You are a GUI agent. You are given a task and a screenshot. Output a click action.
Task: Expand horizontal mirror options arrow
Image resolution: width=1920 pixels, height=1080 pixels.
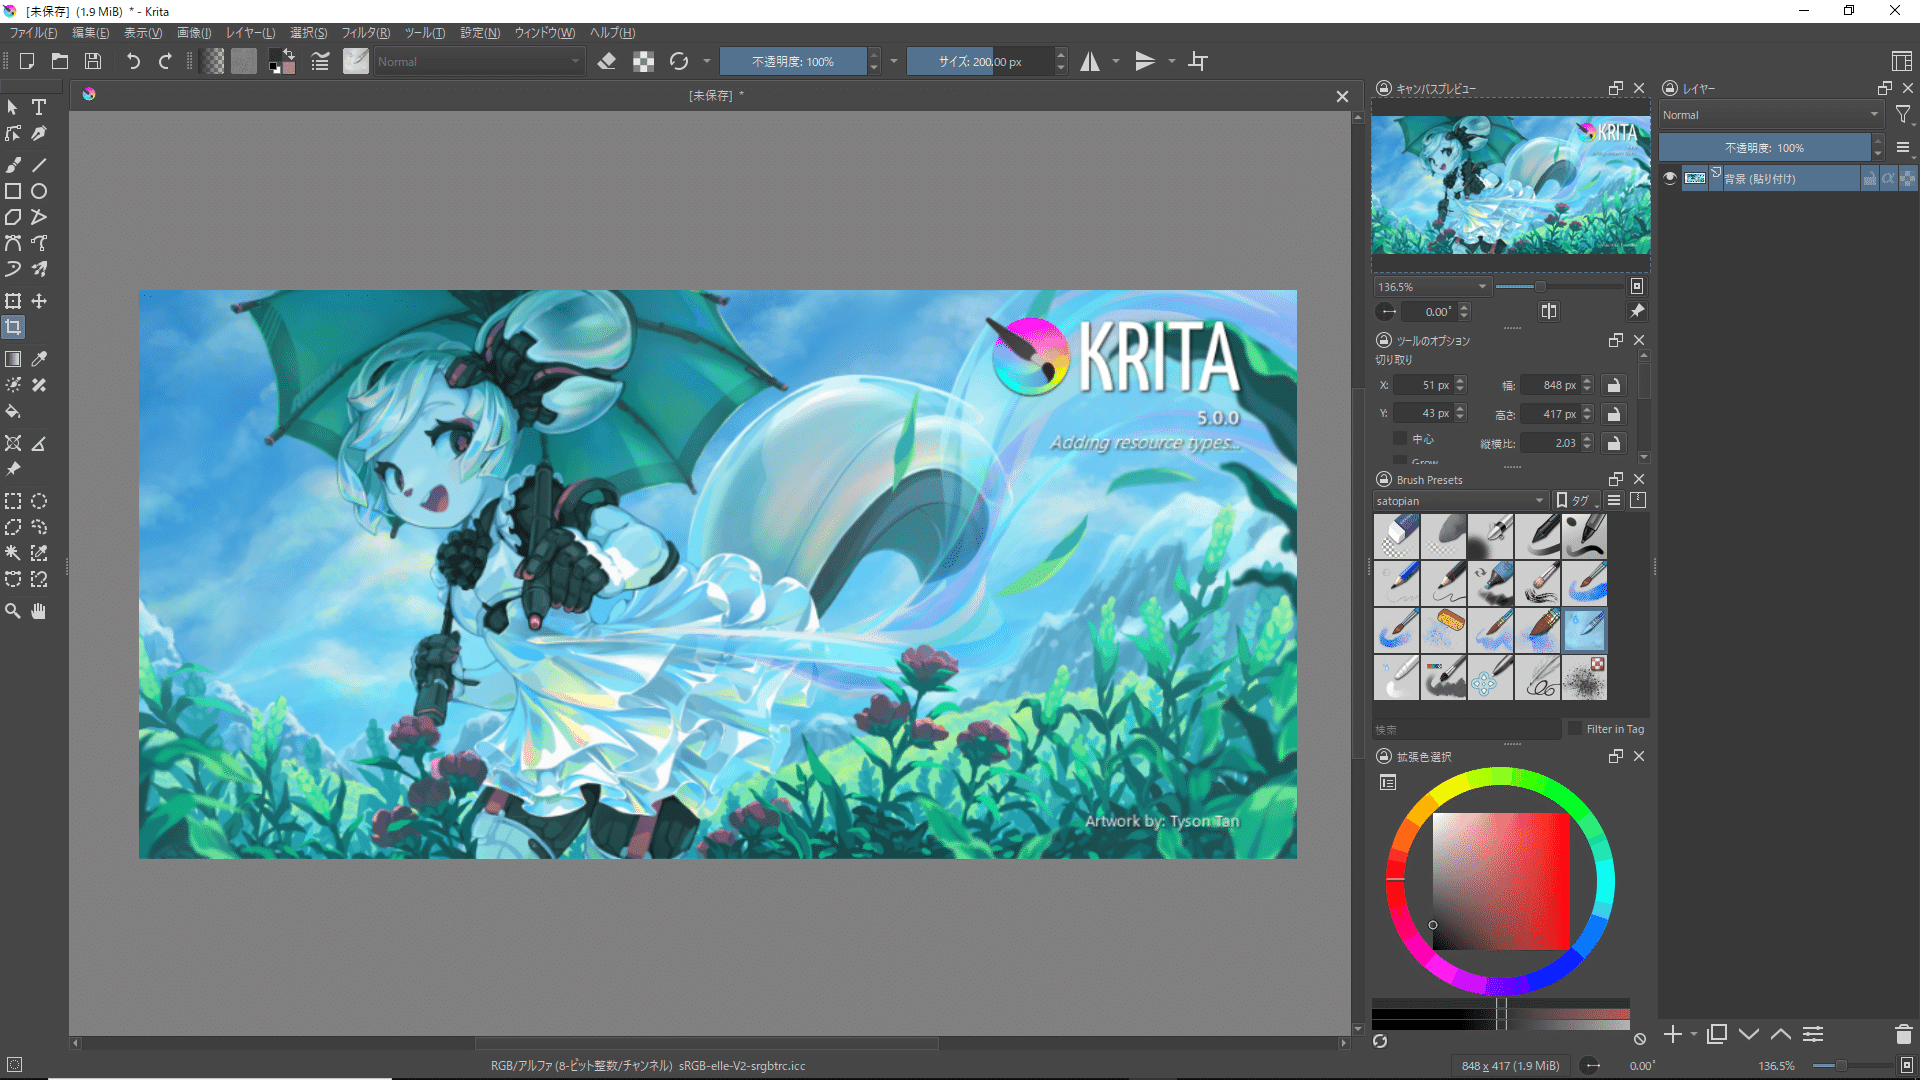pos(1116,61)
